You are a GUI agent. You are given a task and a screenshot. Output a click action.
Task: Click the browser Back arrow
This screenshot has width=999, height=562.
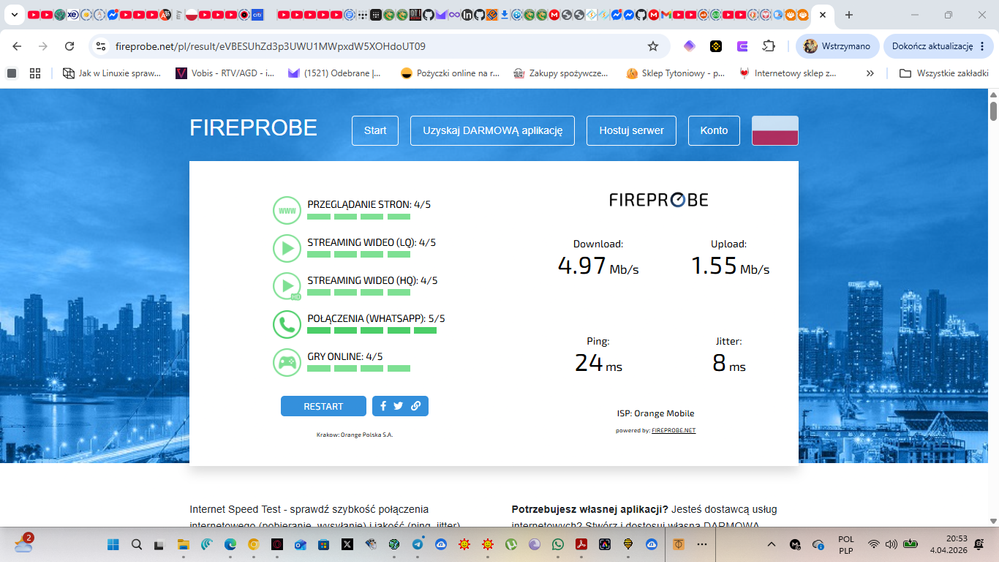tap(17, 46)
